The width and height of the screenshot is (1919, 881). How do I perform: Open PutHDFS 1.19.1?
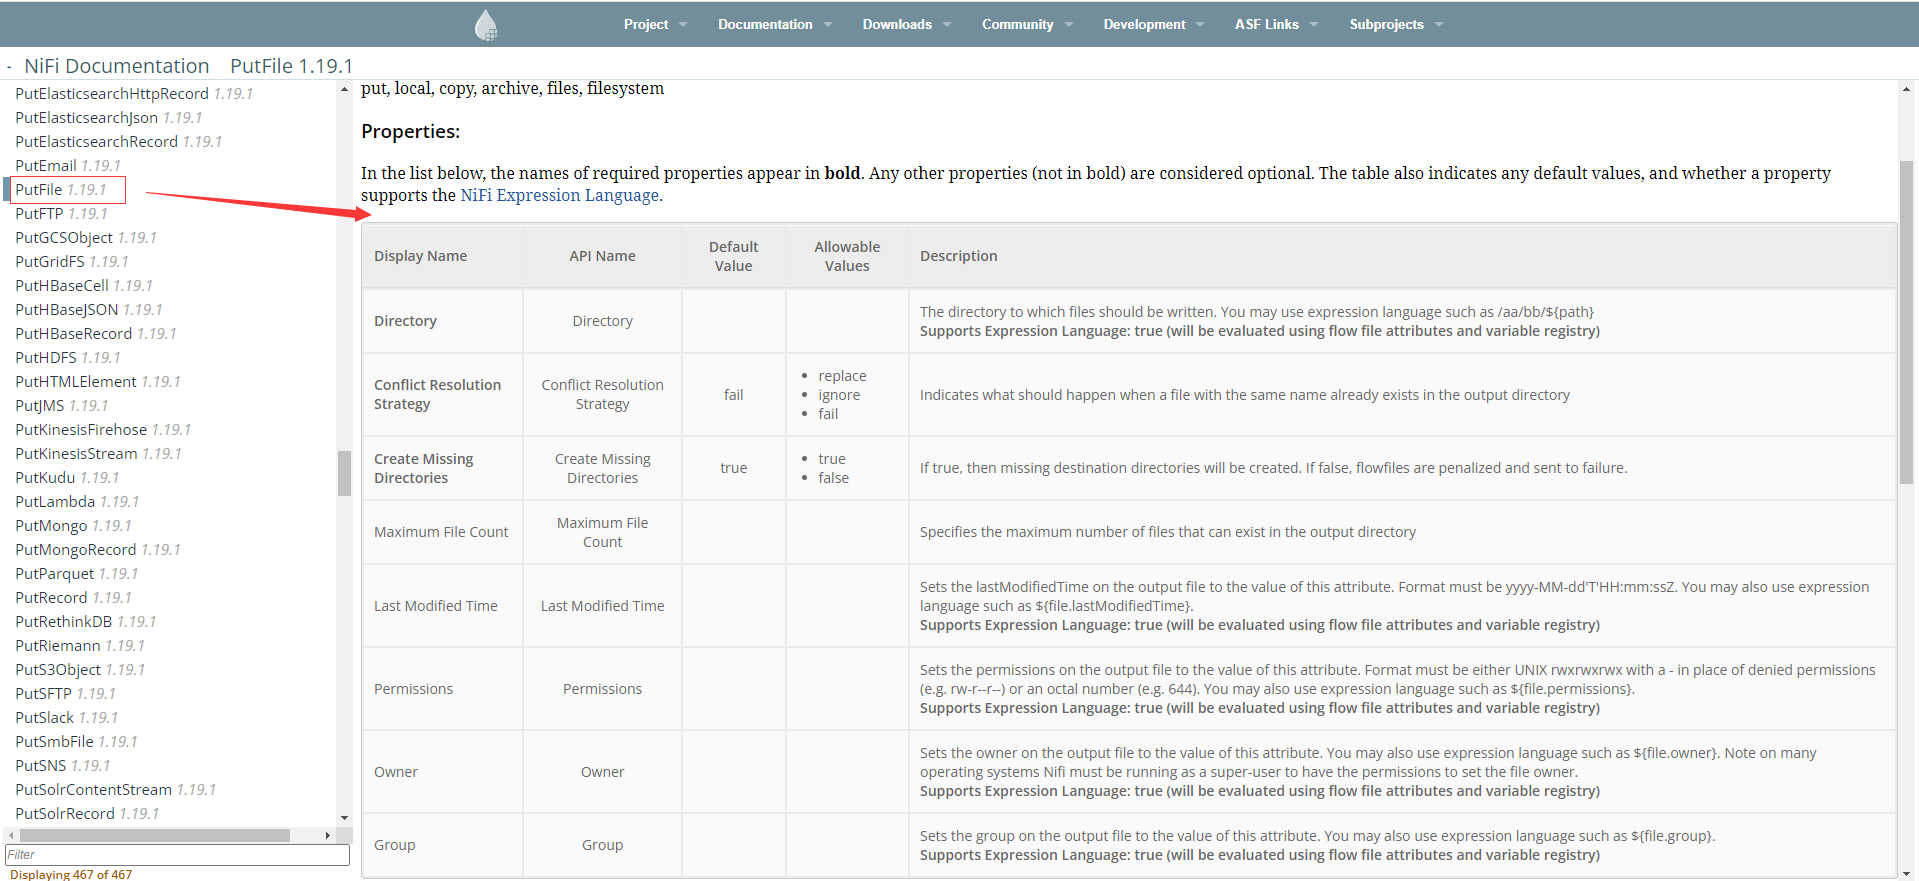pos(68,358)
